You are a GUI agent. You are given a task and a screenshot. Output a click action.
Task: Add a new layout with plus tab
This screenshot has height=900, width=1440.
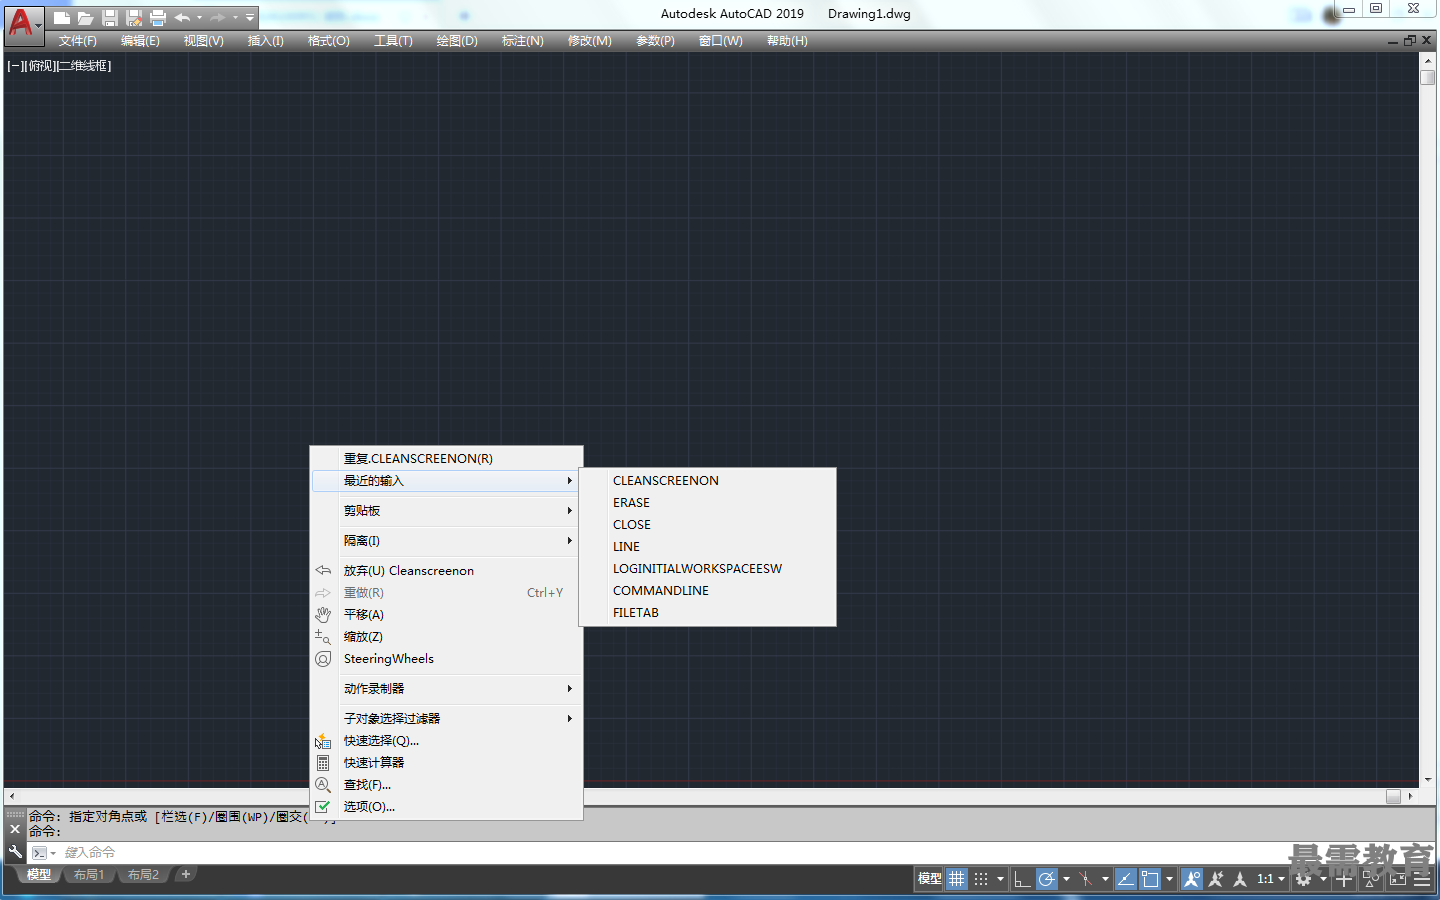pos(186,875)
